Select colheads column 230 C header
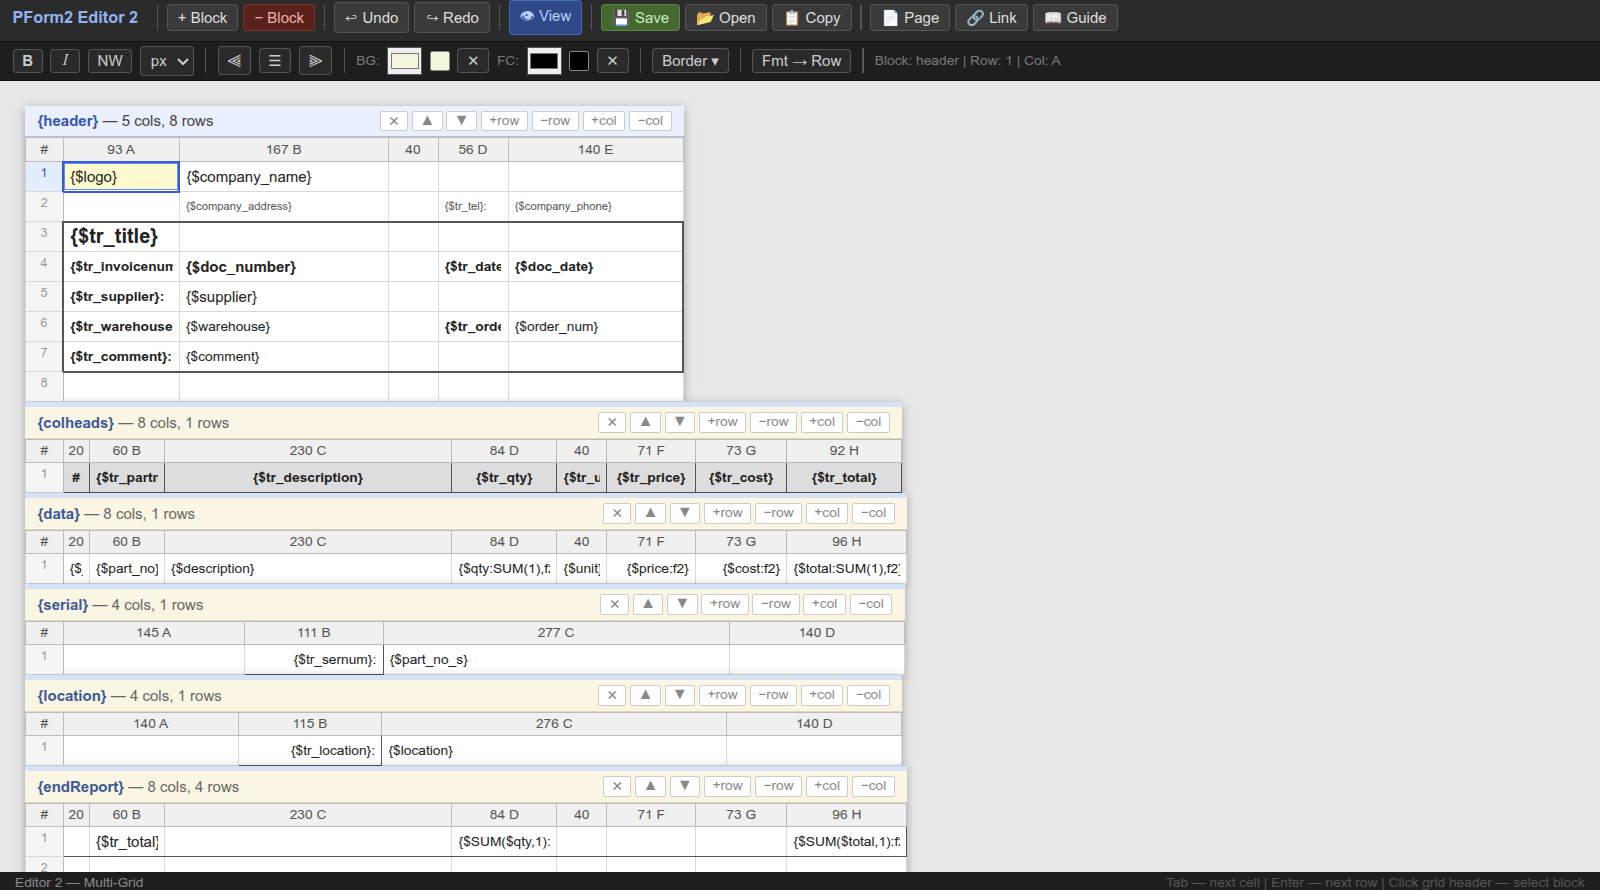The height and width of the screenshot is (890, 1600). pyautogui.click(x=308, y=450)
